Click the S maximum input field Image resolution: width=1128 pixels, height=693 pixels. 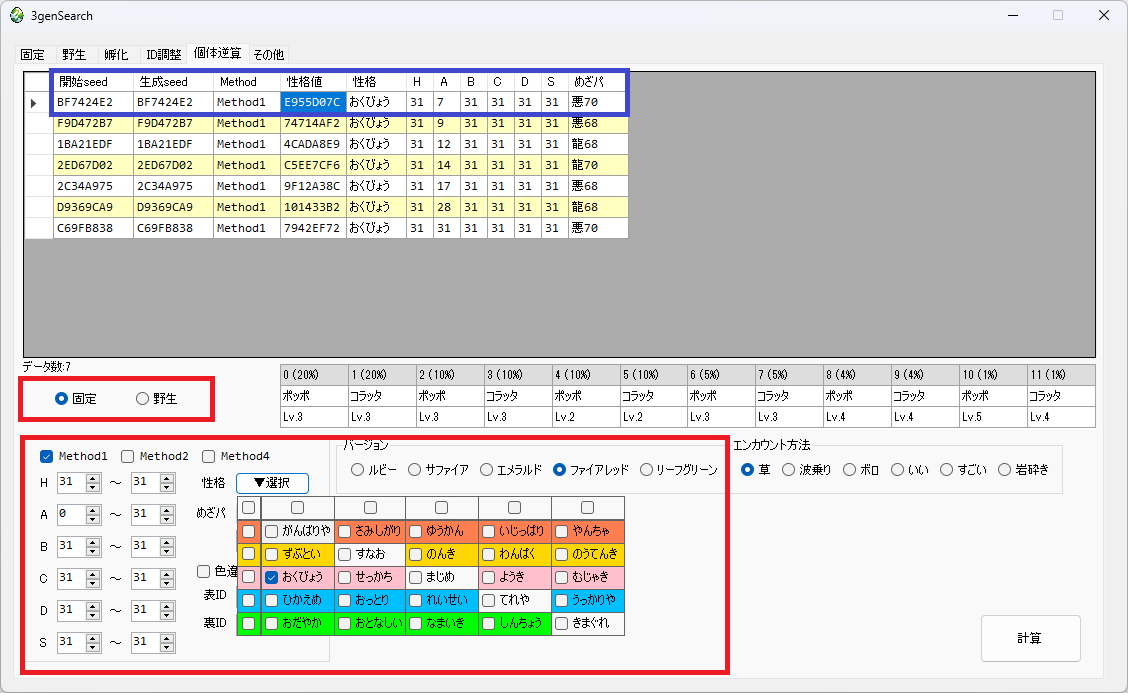(145, 643)
